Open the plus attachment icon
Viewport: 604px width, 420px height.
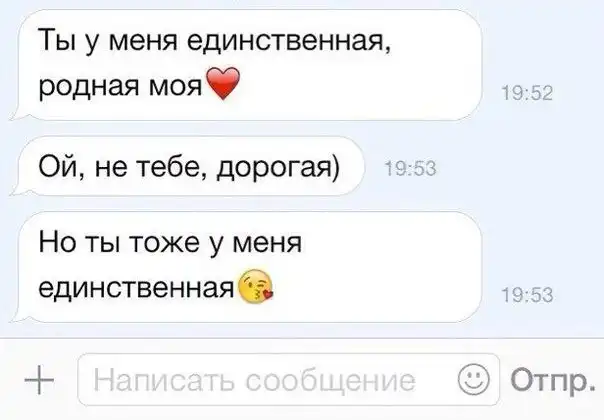pos(39,380)
